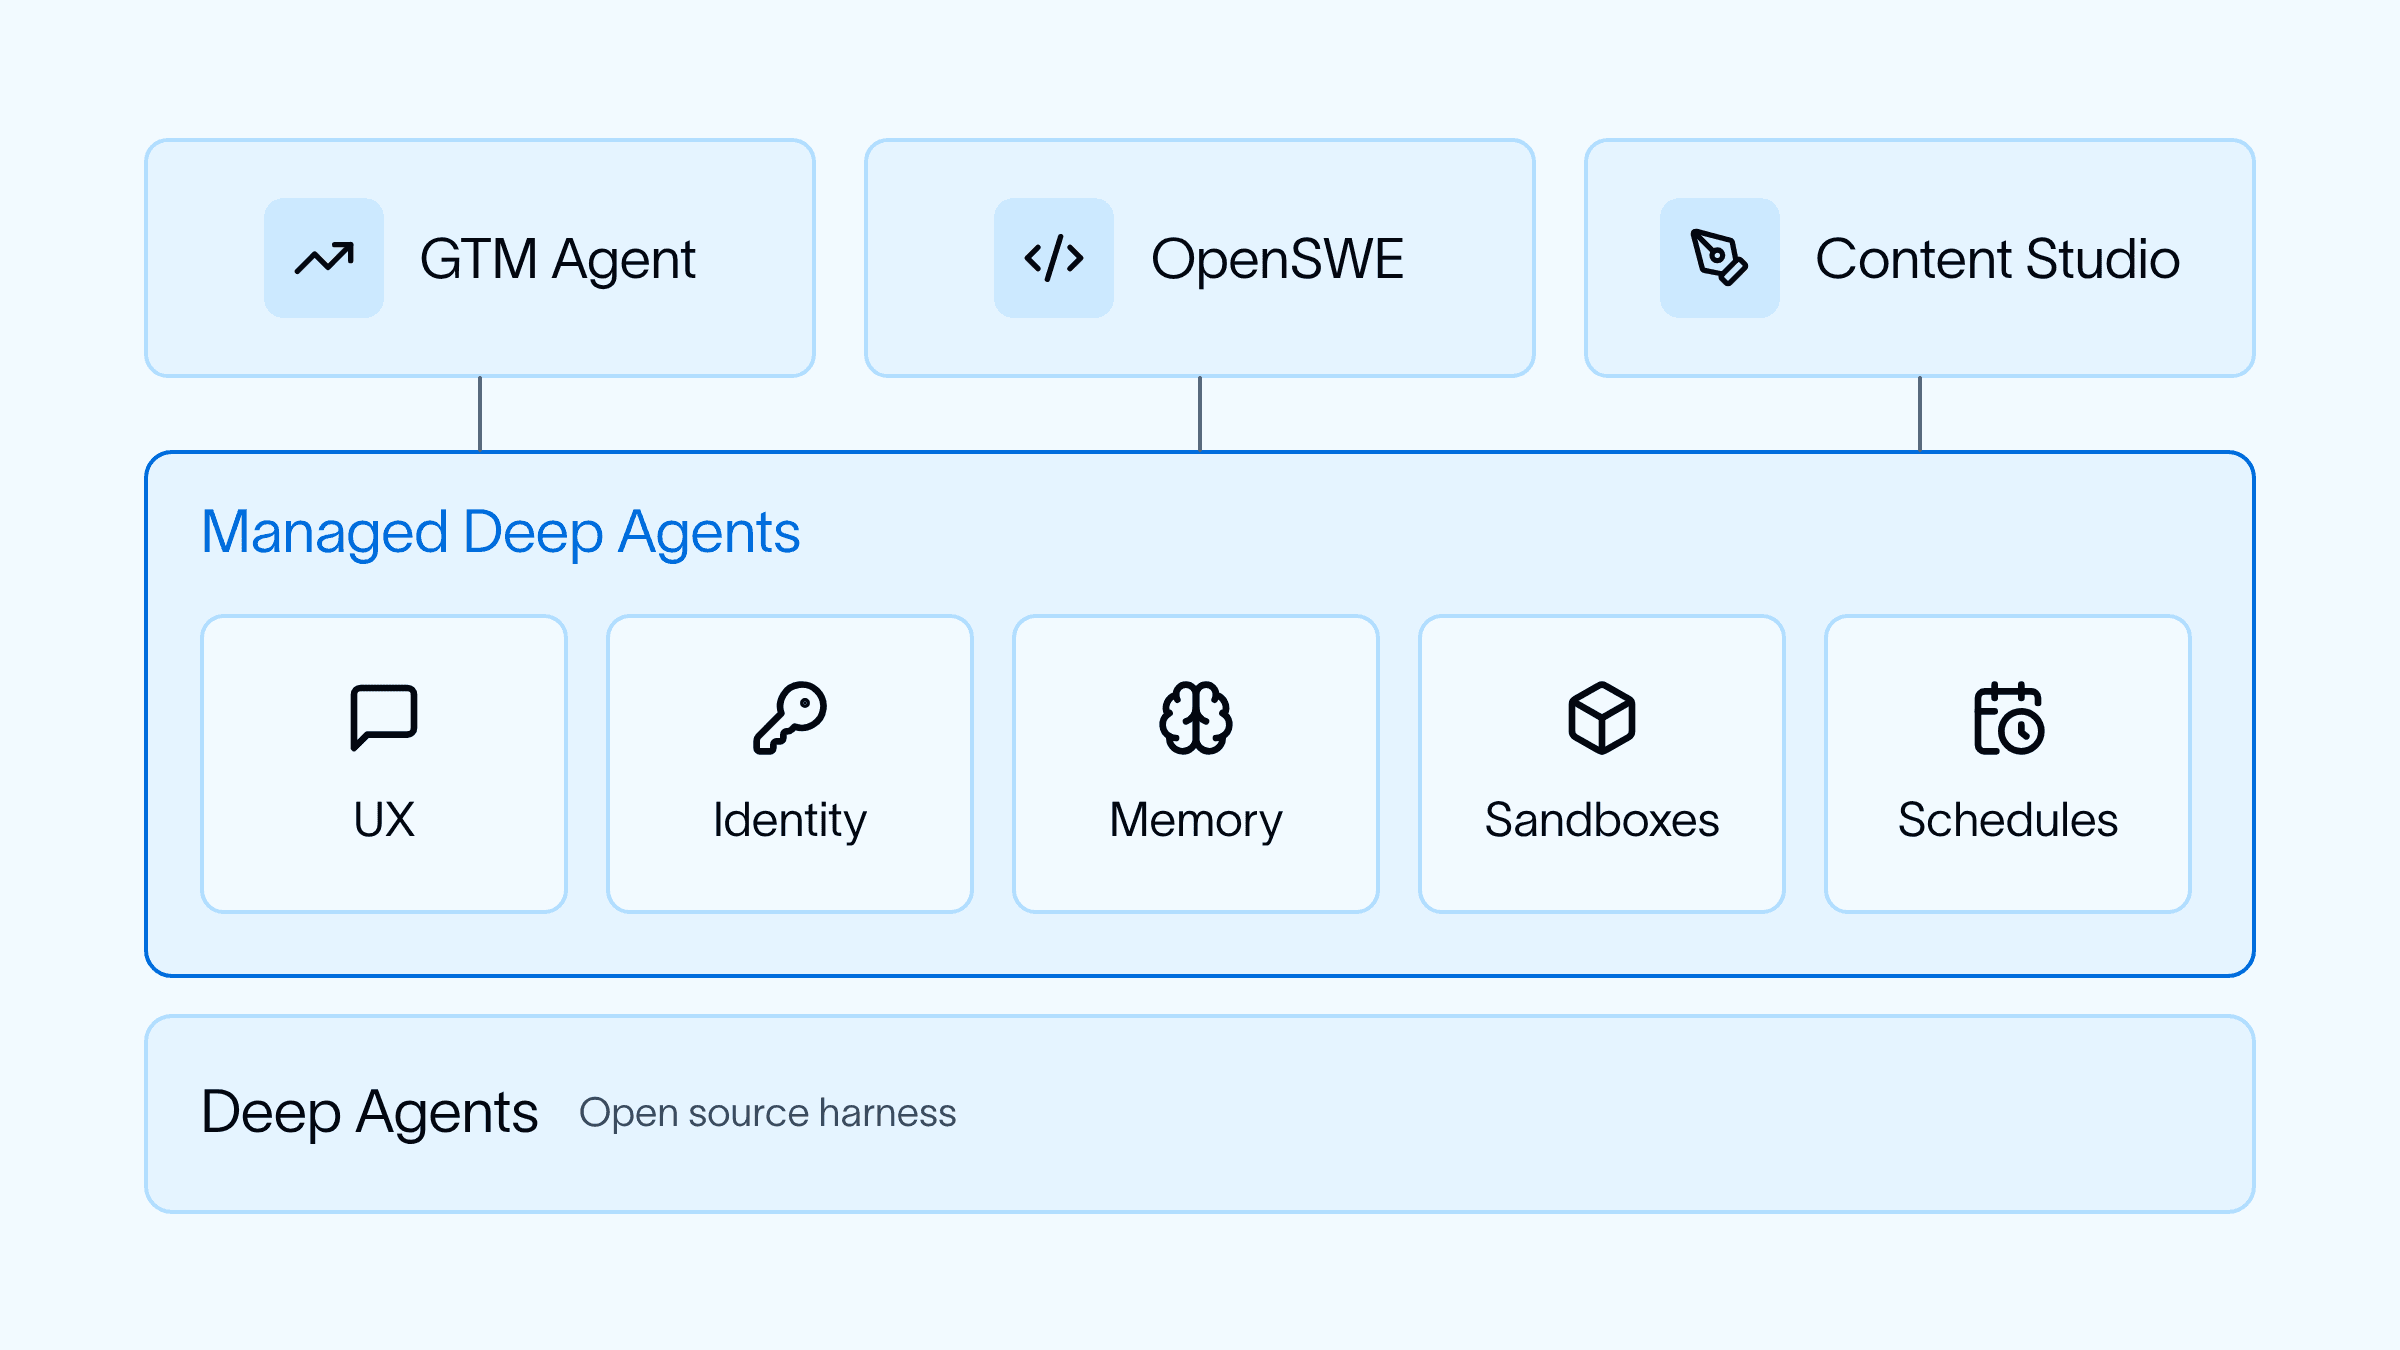Click the Deep Agents title text
The height and width of the screenshot is (1350, 2400).
click(x=369, y=1114)
